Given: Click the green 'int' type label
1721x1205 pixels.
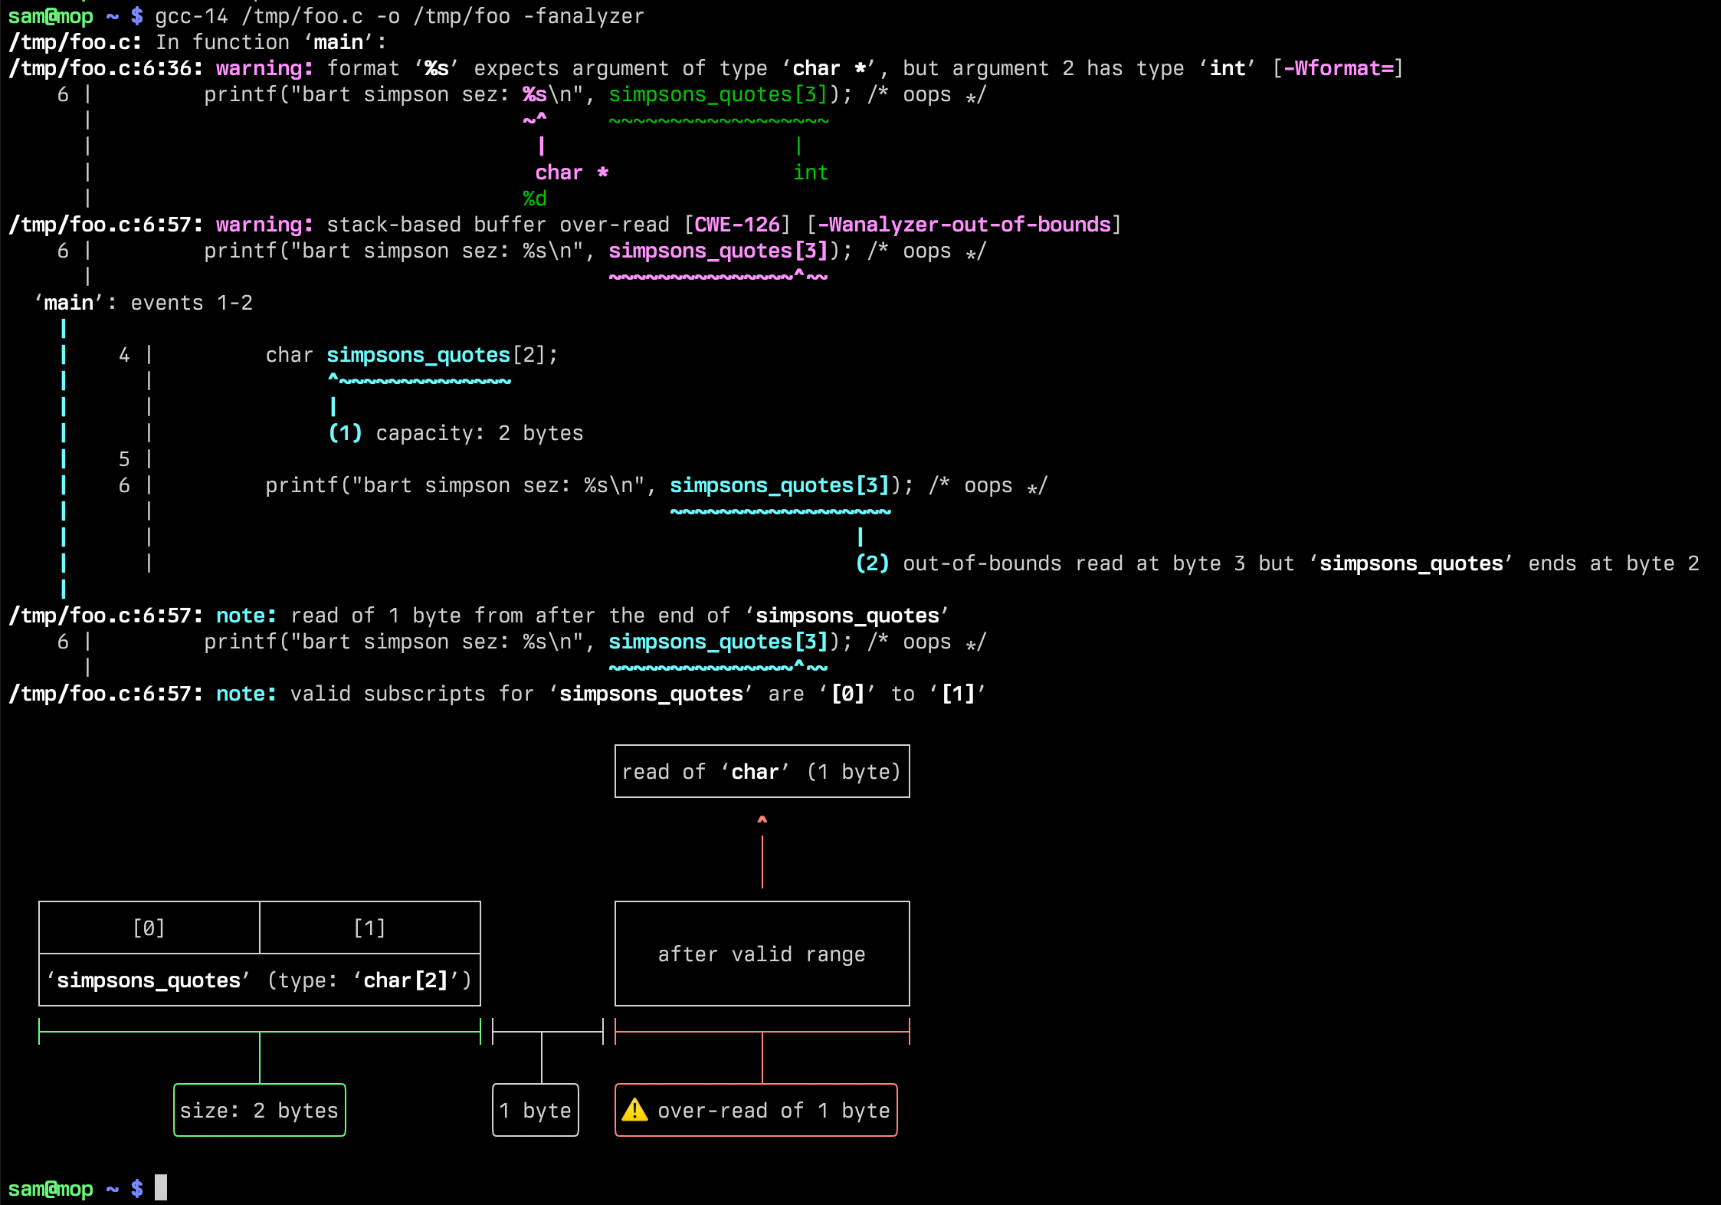Looking at the screenshot, I should click(810, 172).
